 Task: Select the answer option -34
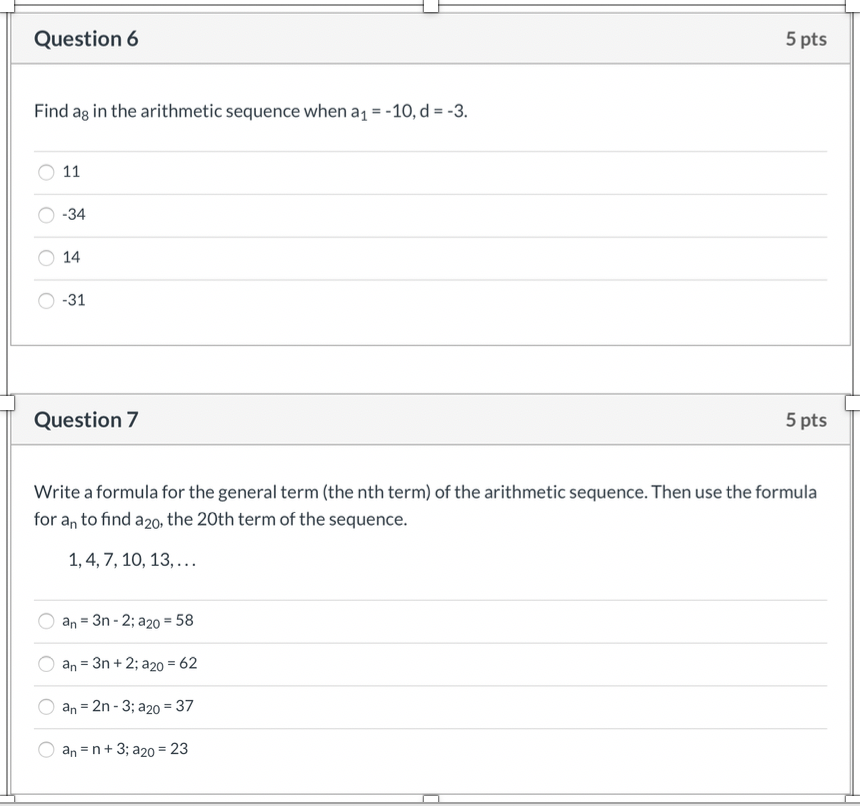point(46,215)
